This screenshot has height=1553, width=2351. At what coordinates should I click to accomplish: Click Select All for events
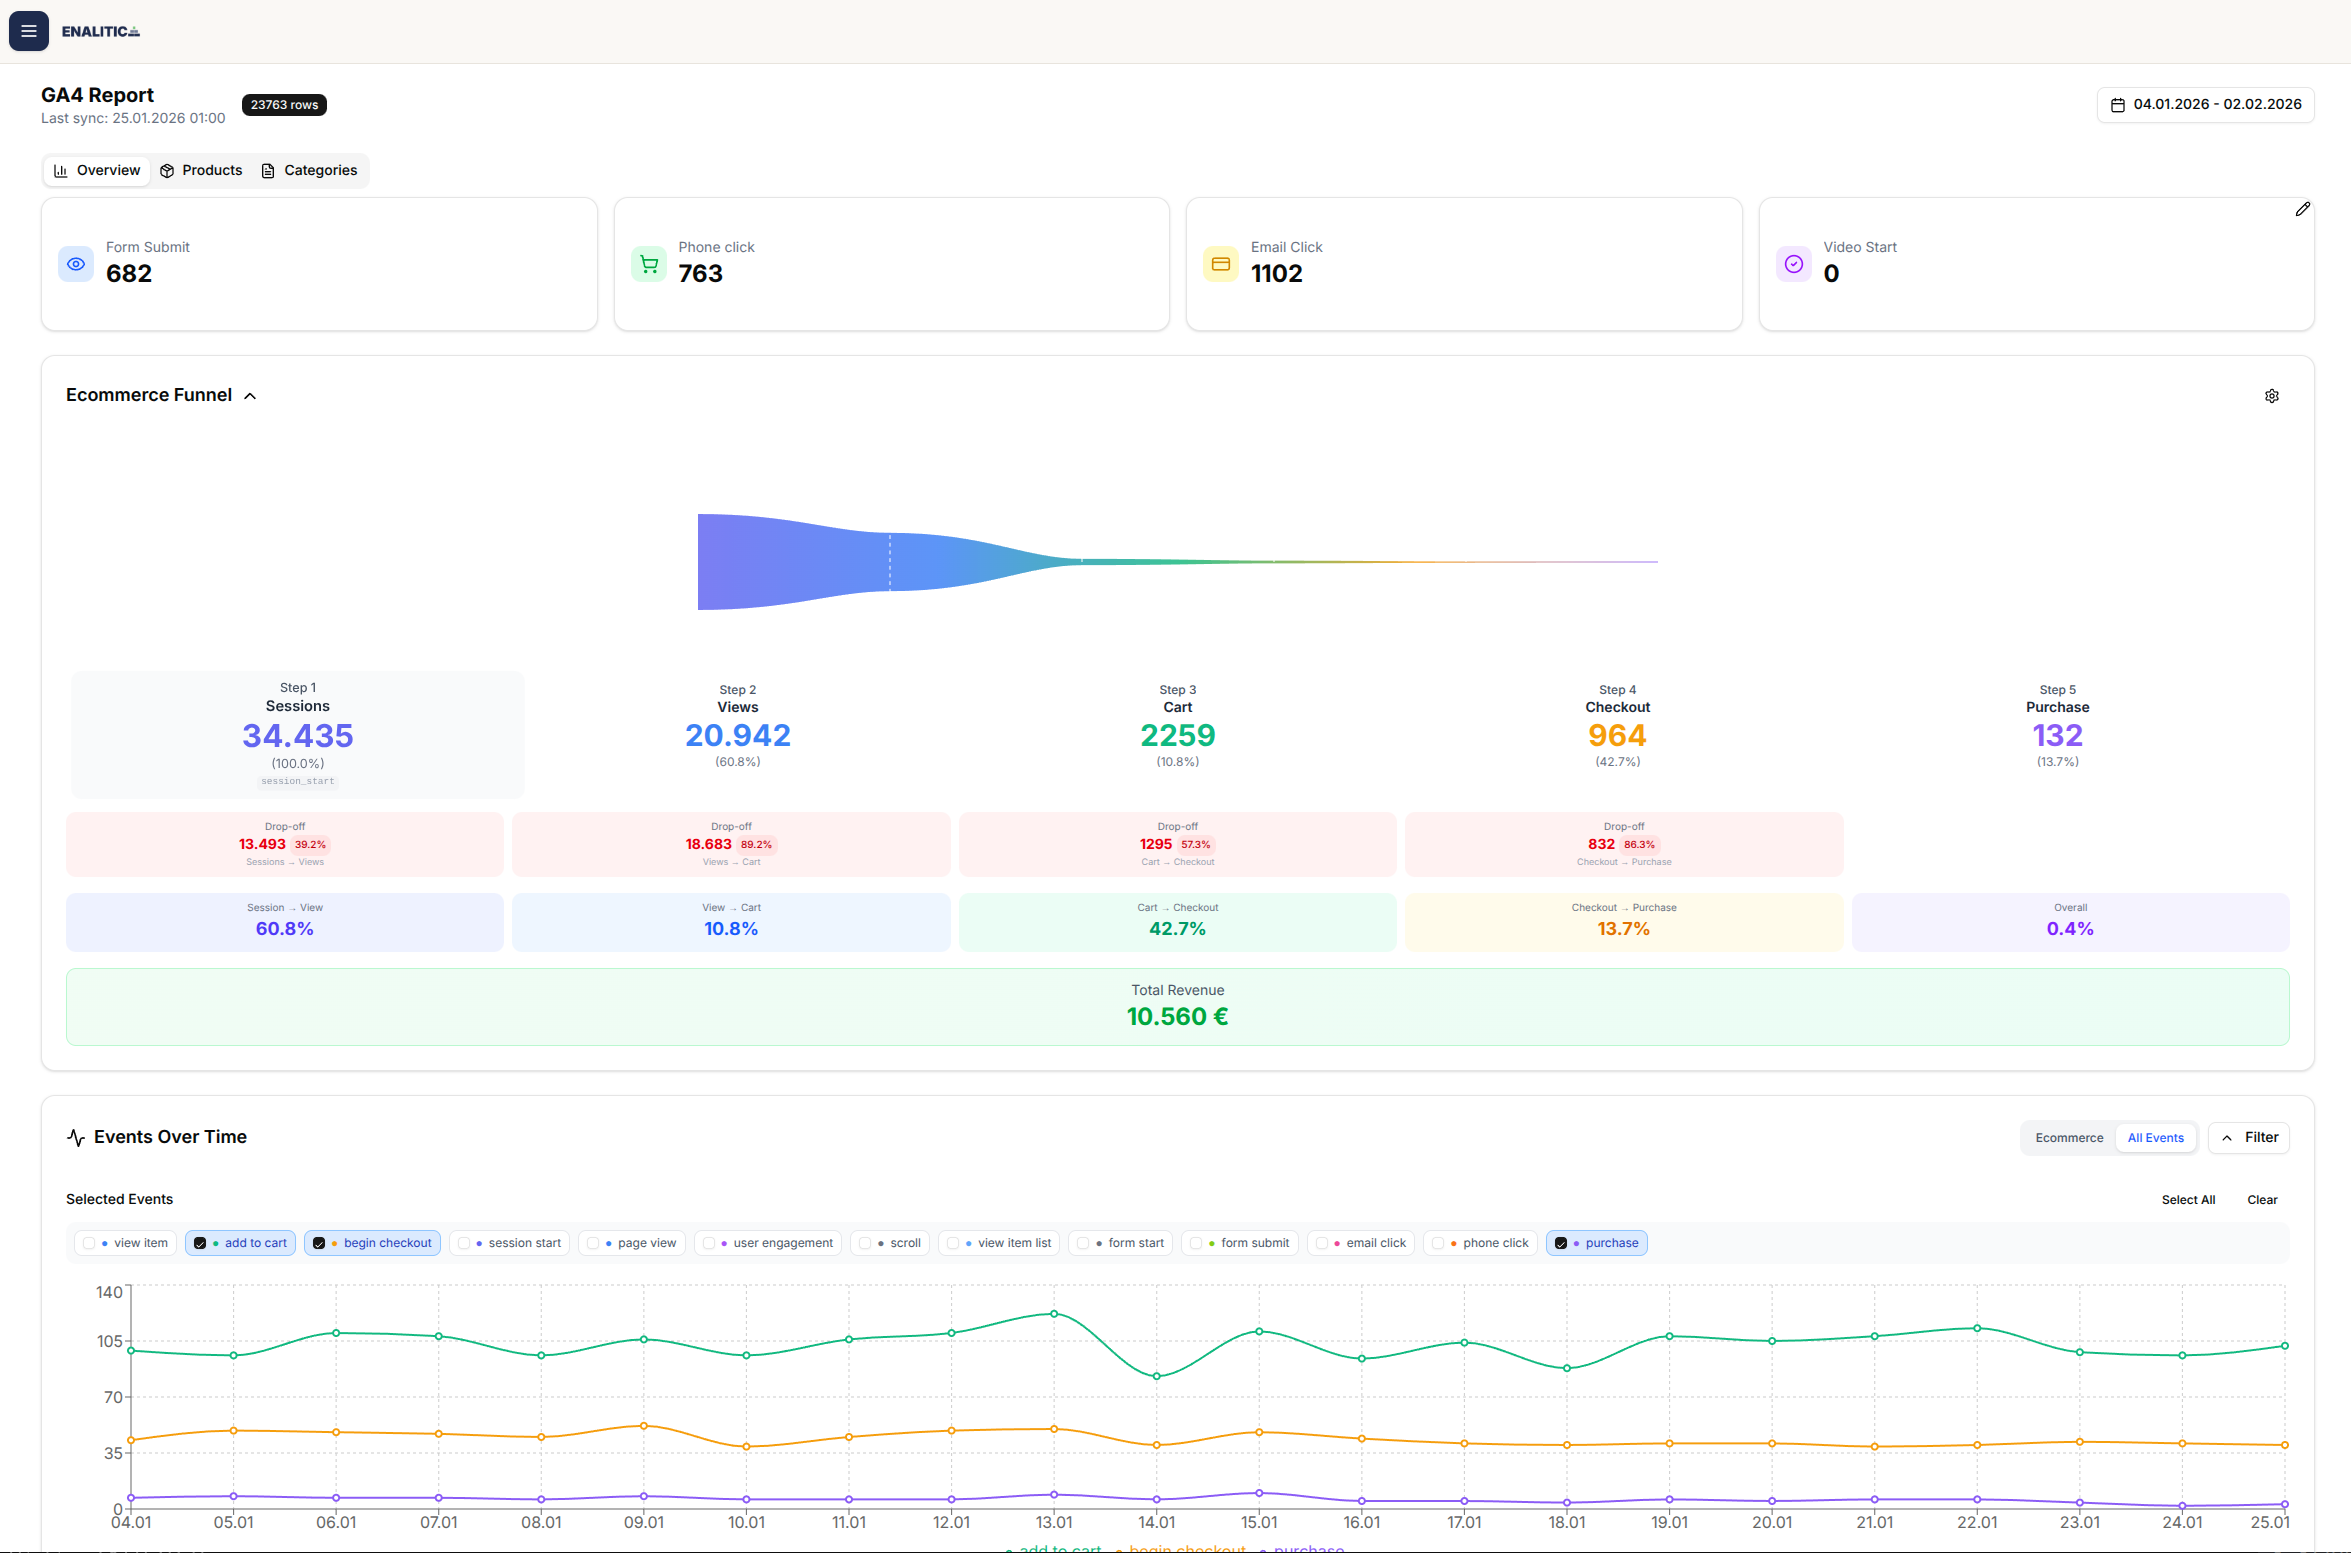(x=2189, y=1199)
